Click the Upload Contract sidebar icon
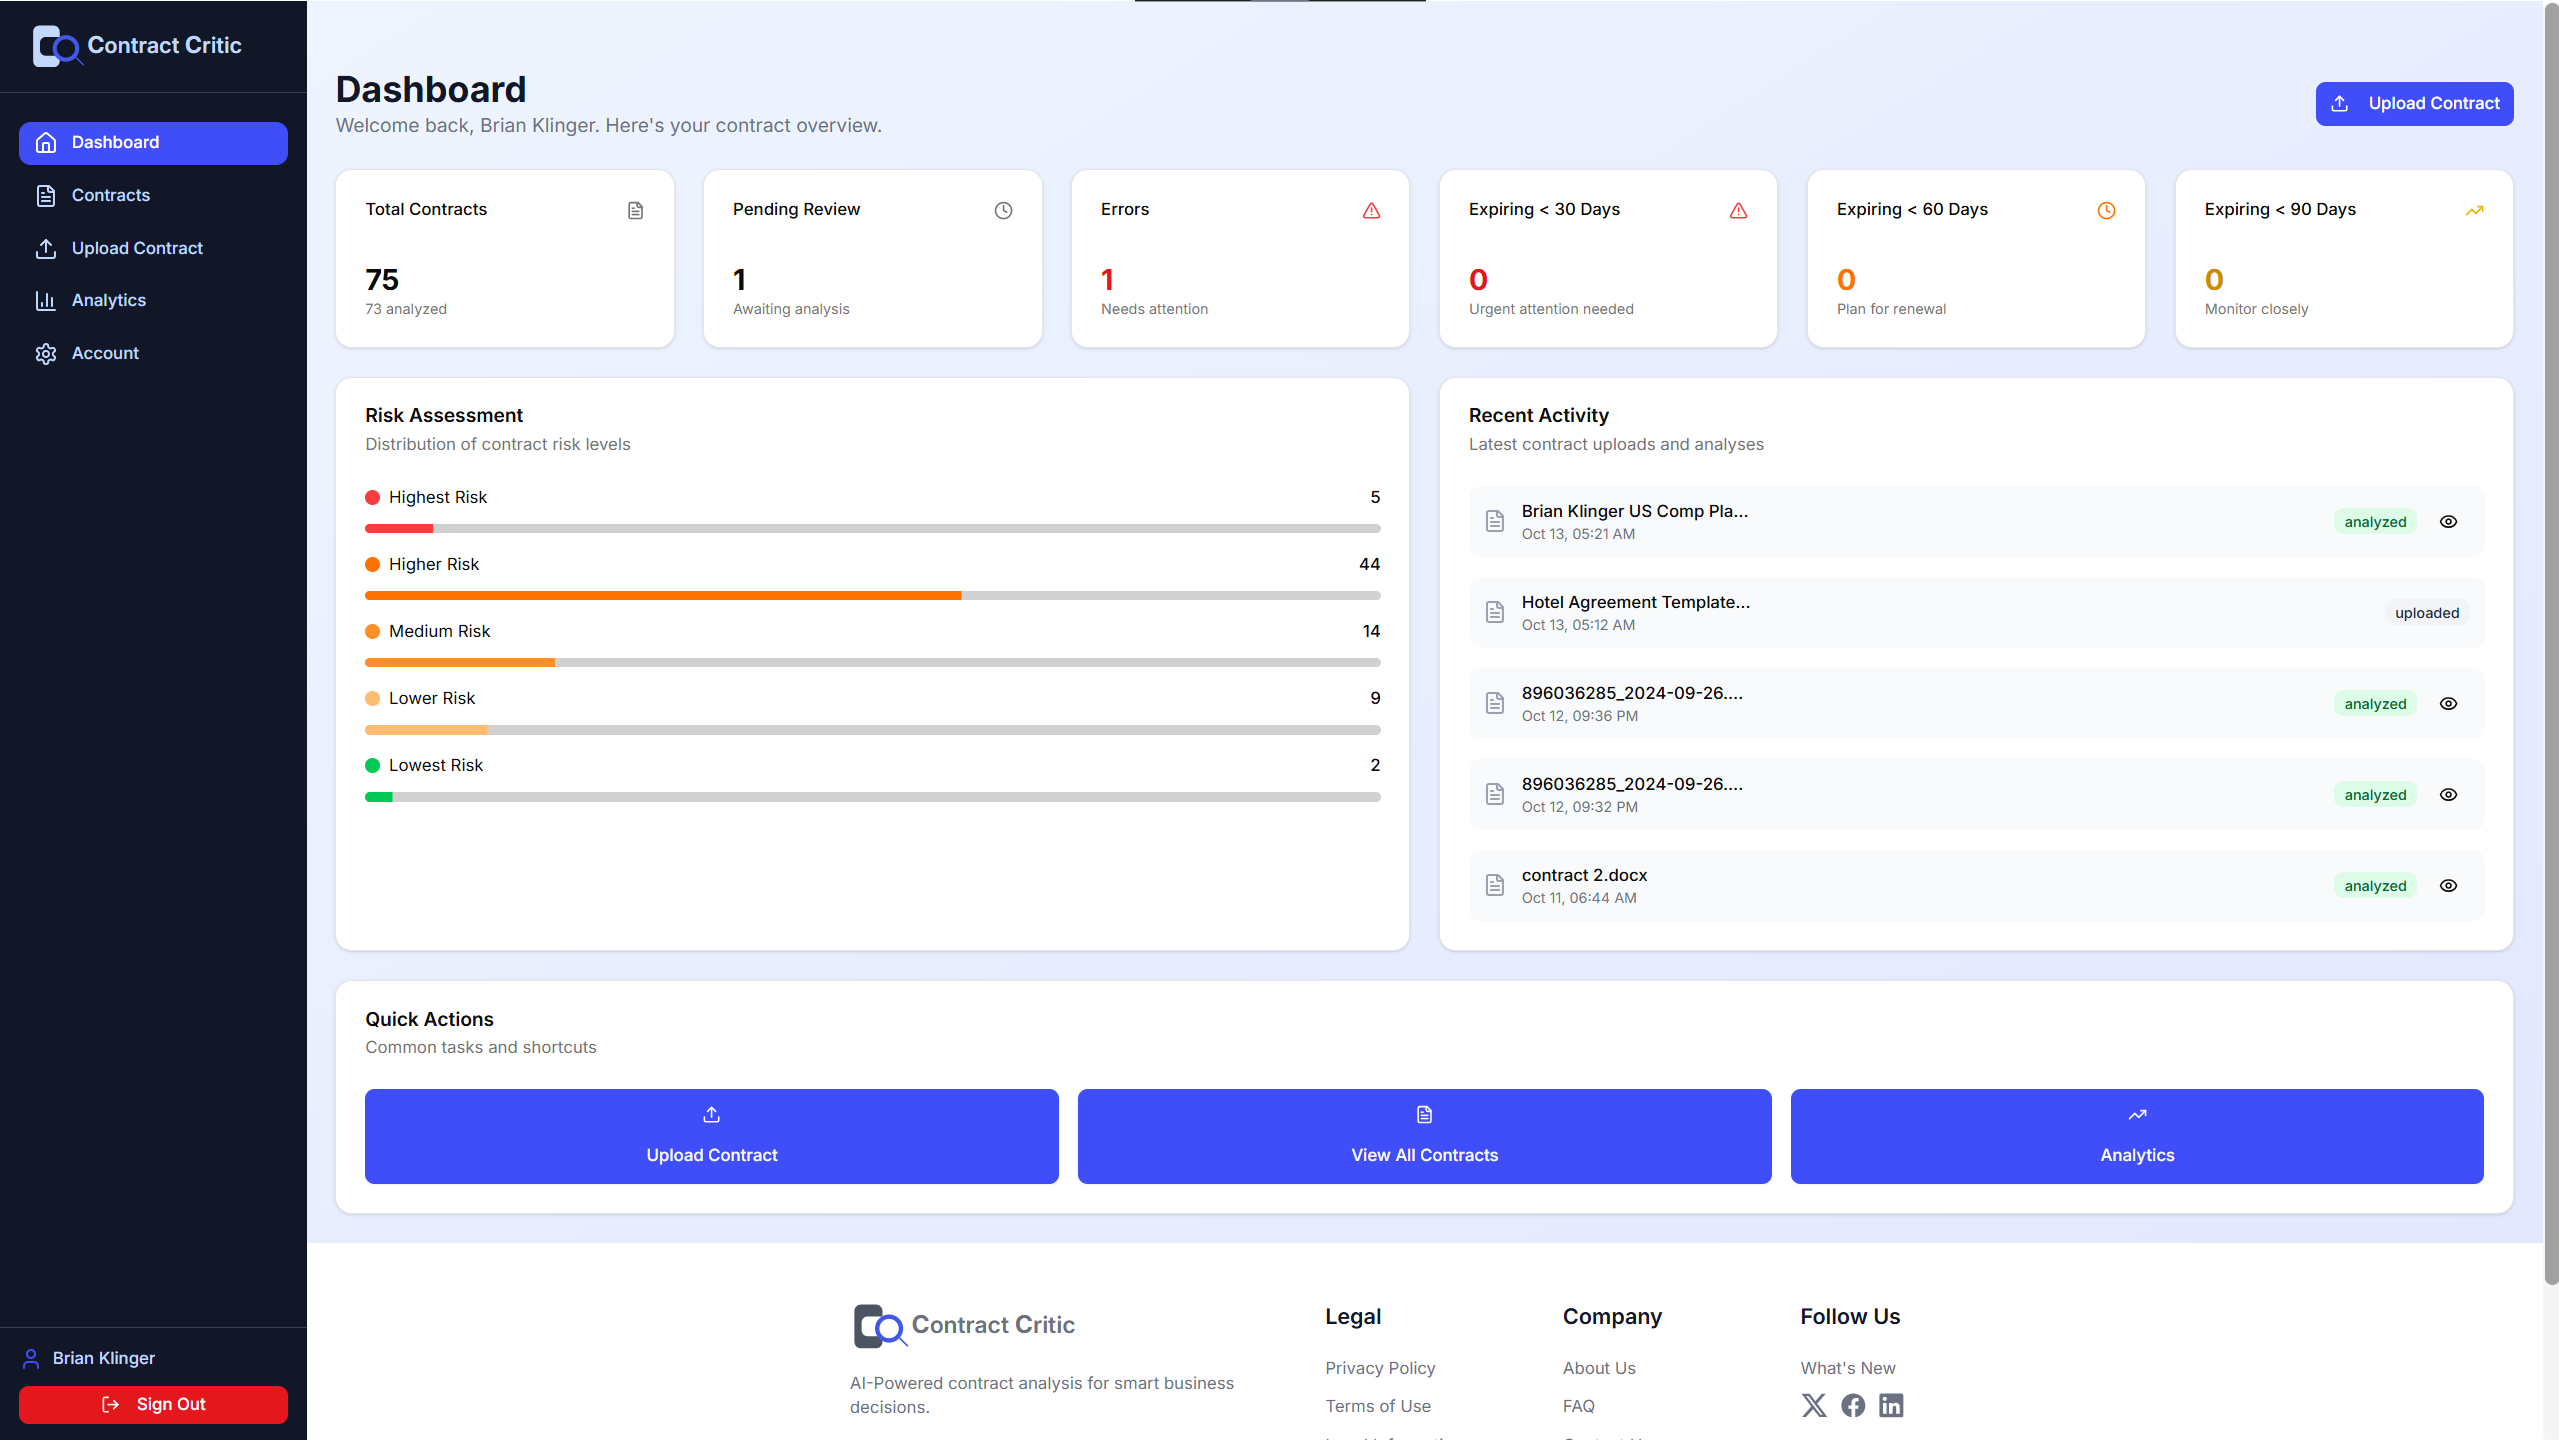Screen dimensions: 2559x1440 (46, 248)
